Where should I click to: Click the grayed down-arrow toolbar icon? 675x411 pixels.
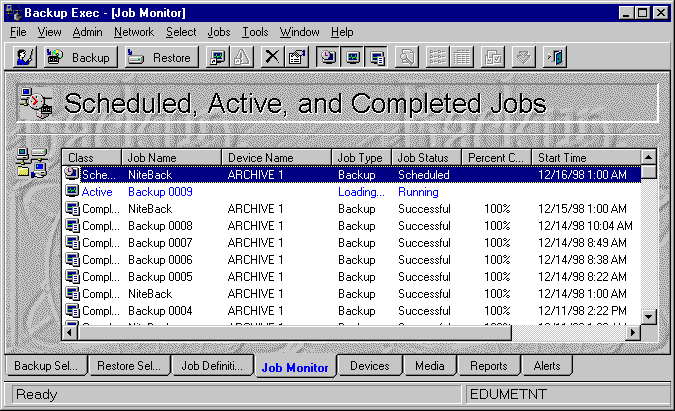524,57
